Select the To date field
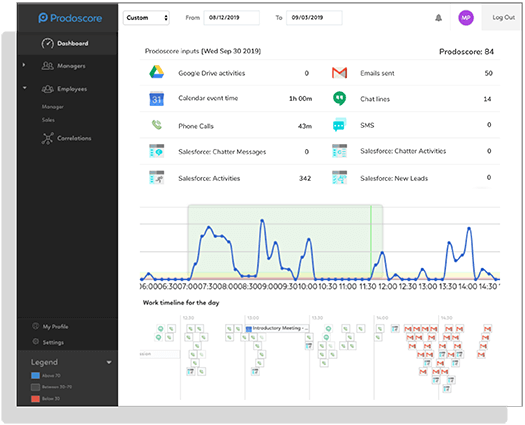 click(314, 18)
